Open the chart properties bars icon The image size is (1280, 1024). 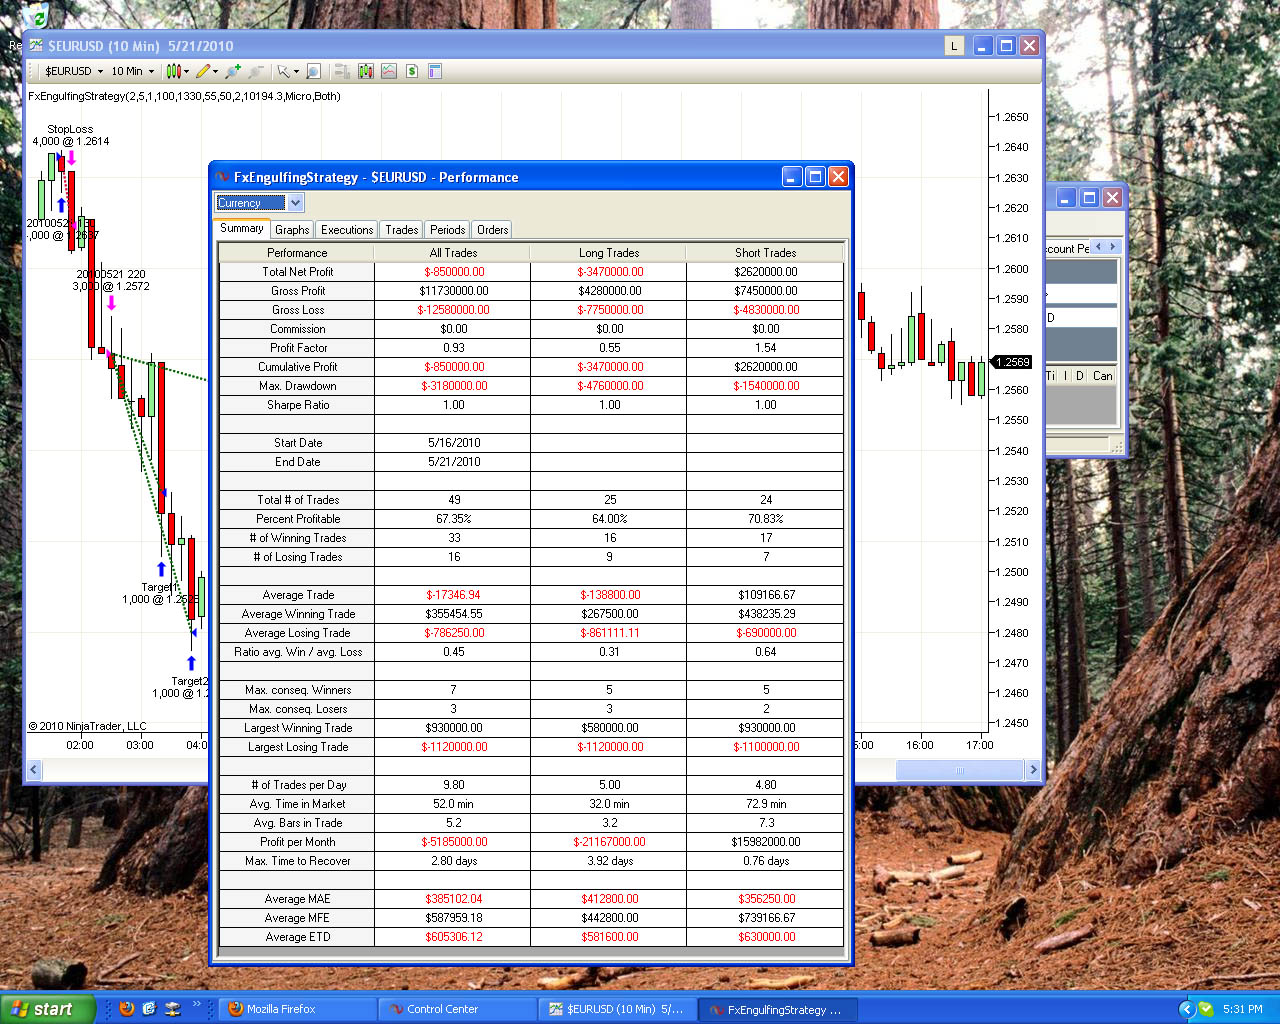(x=342, y=71)
